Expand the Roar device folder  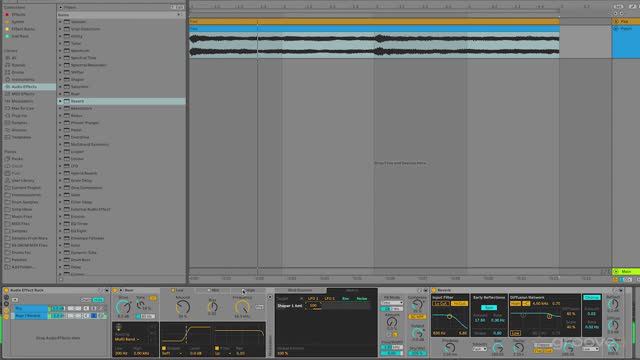click(x=60, y=94)
